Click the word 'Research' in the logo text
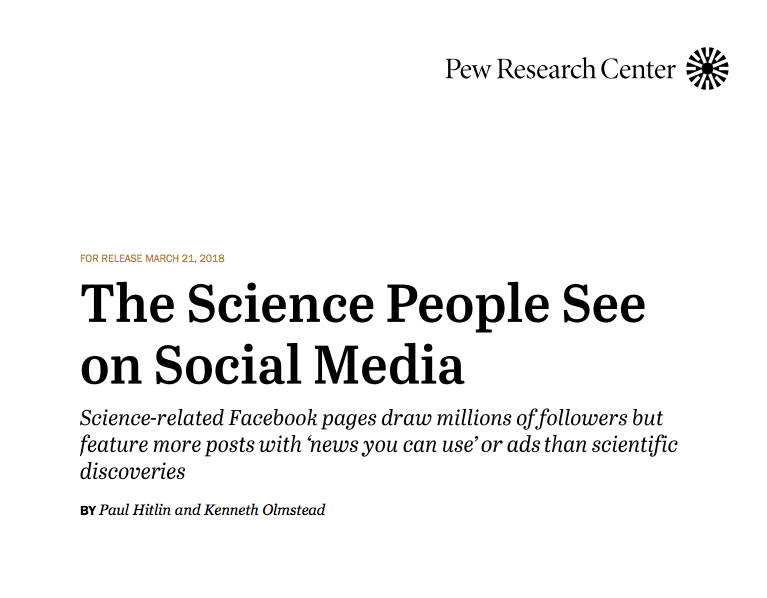Image resolution: width=767 pixels, height=598 pixels. click(x=545, y=69)
